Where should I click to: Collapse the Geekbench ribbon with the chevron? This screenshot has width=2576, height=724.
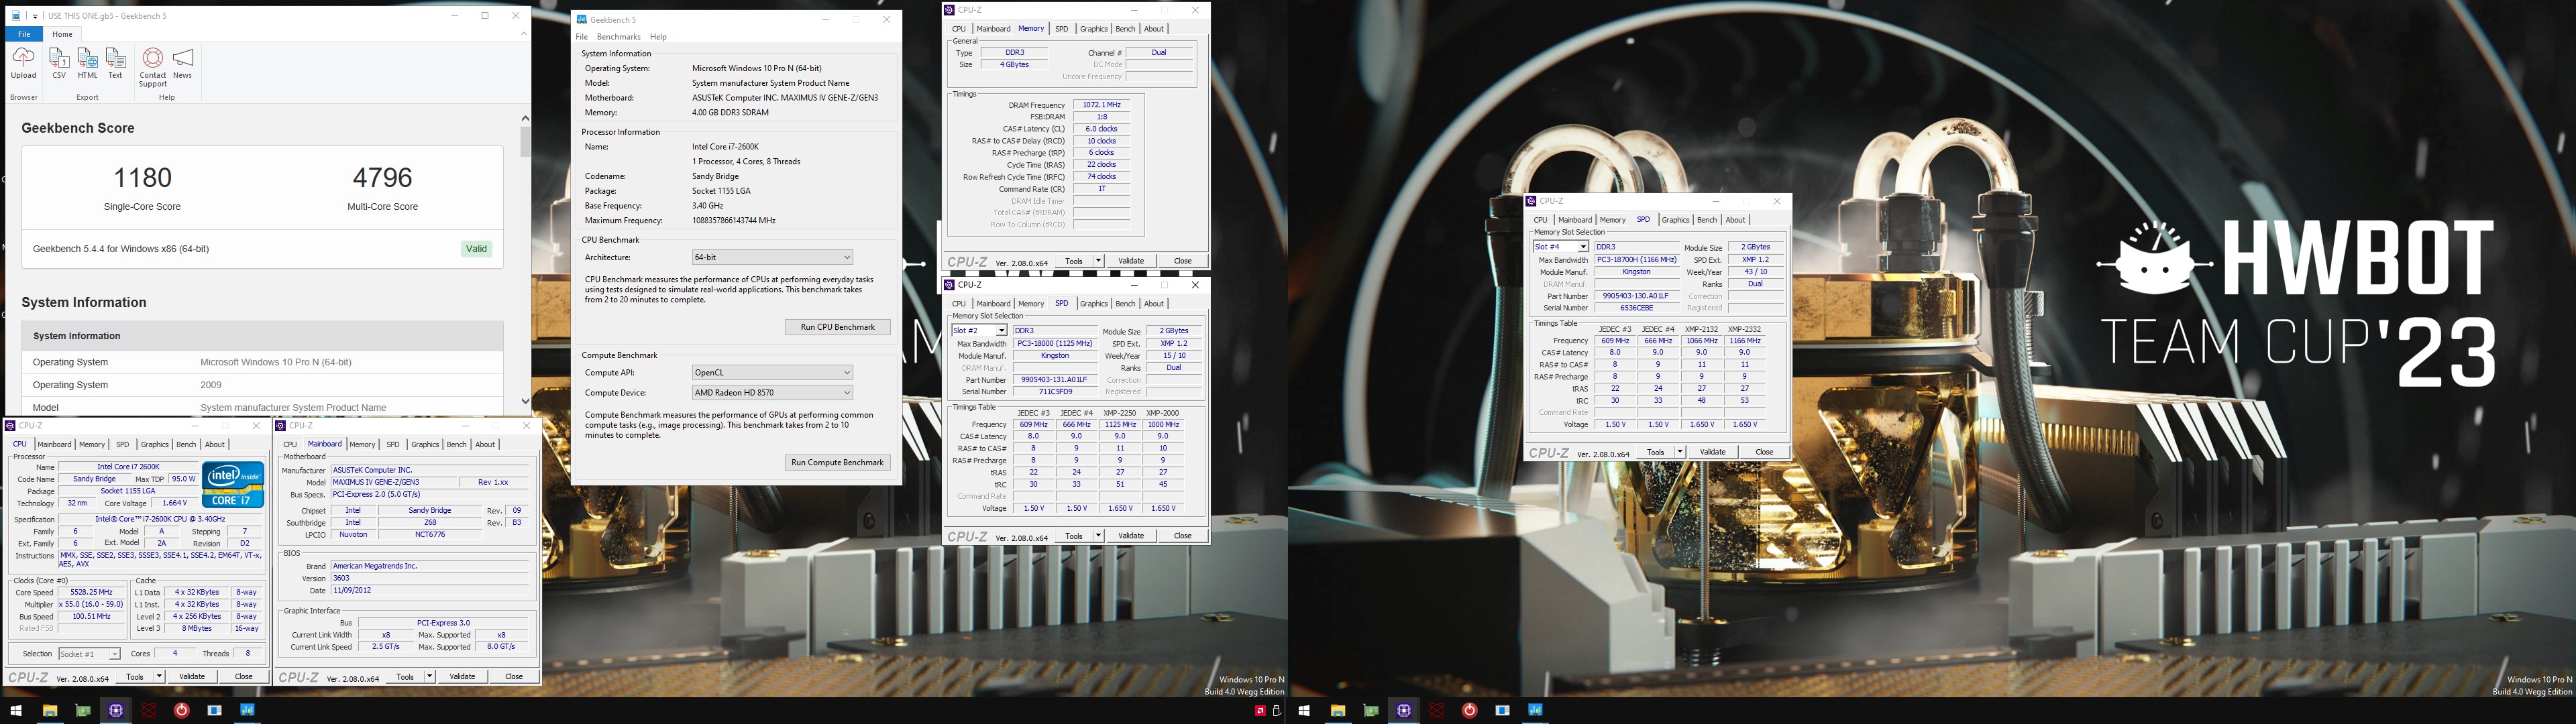tap(523, 34)
